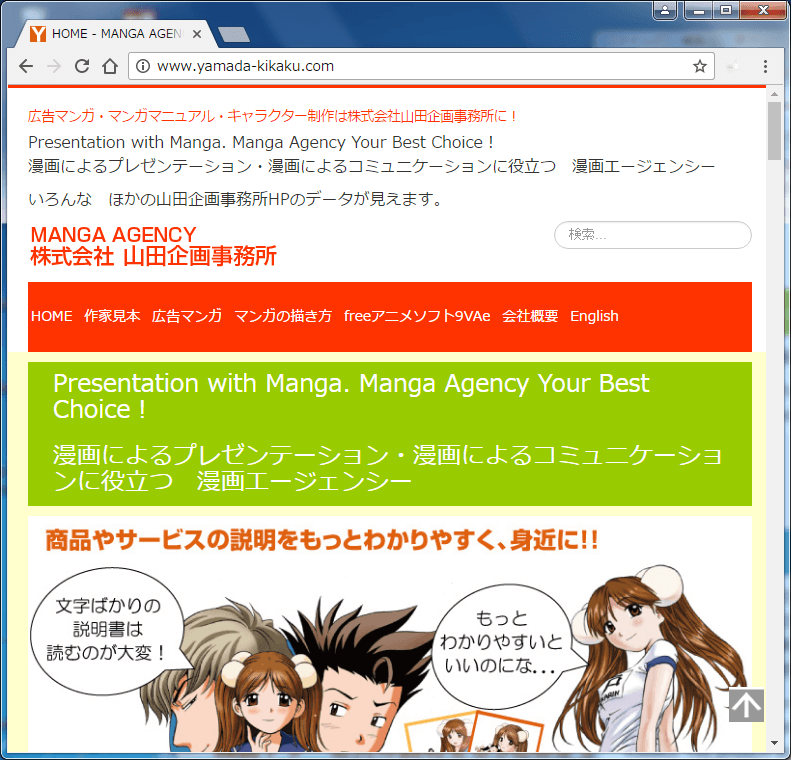
Task: Click the scrollbar down arrow
Action: pyautogui.click(x=774, y=743)
